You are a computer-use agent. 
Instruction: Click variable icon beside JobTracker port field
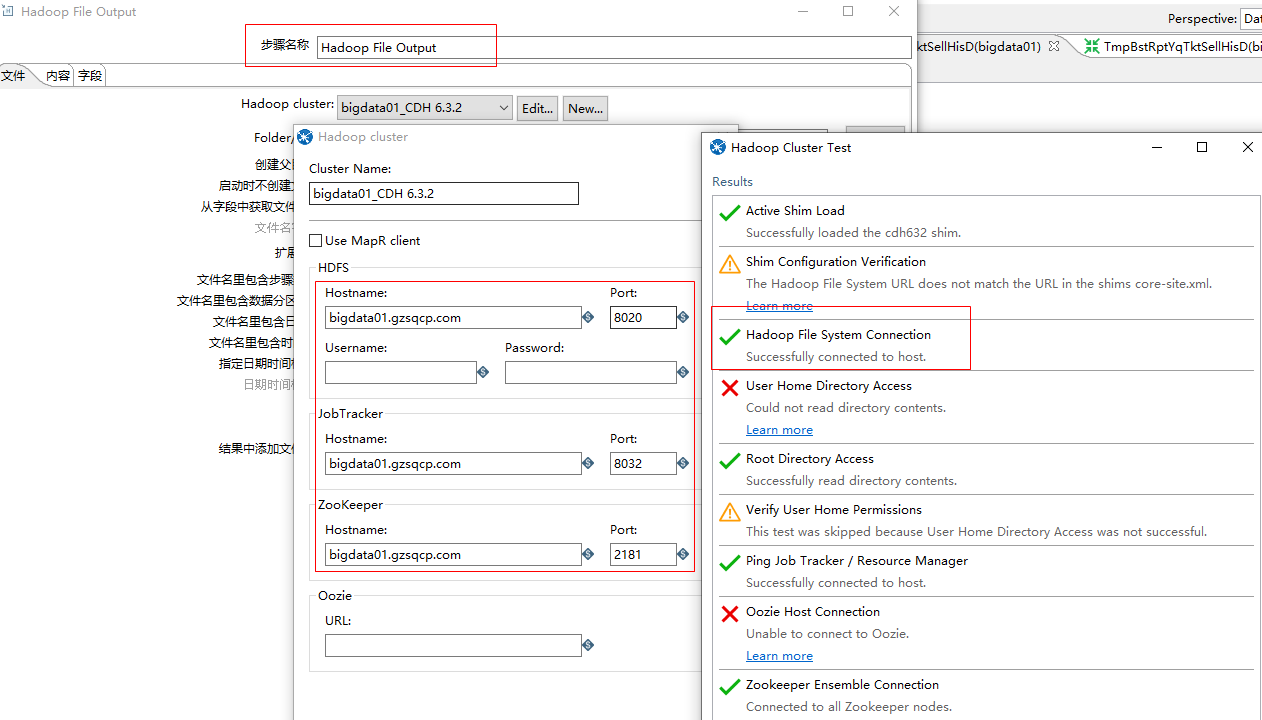coord(683,464)
